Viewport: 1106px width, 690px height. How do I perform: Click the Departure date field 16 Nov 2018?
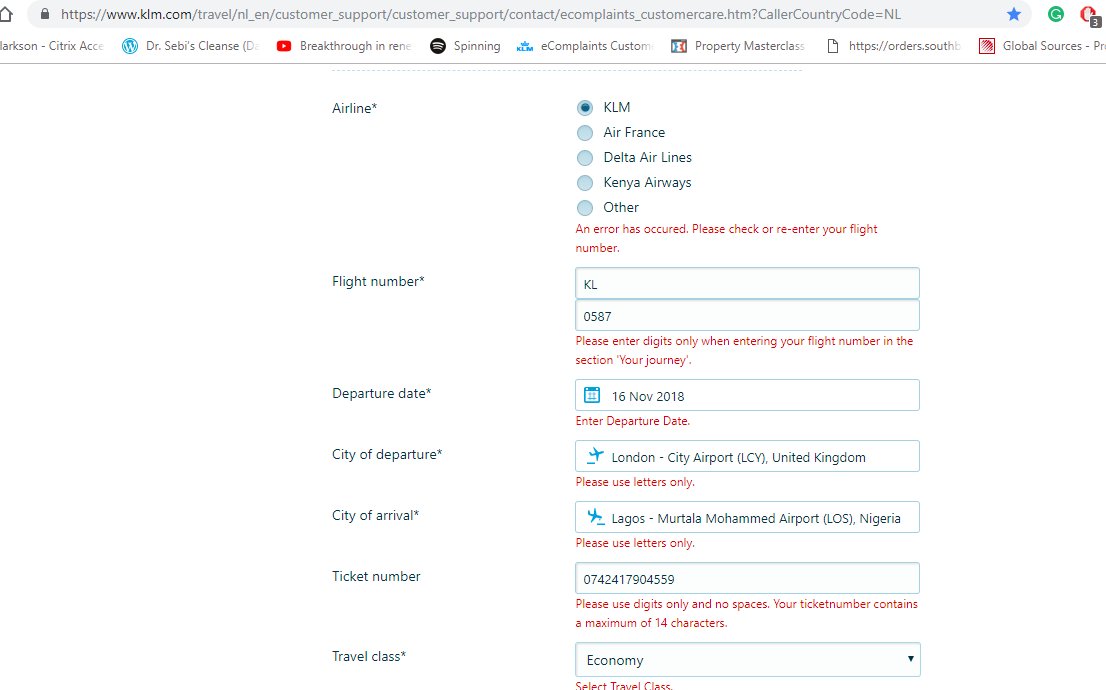(747, 395)
